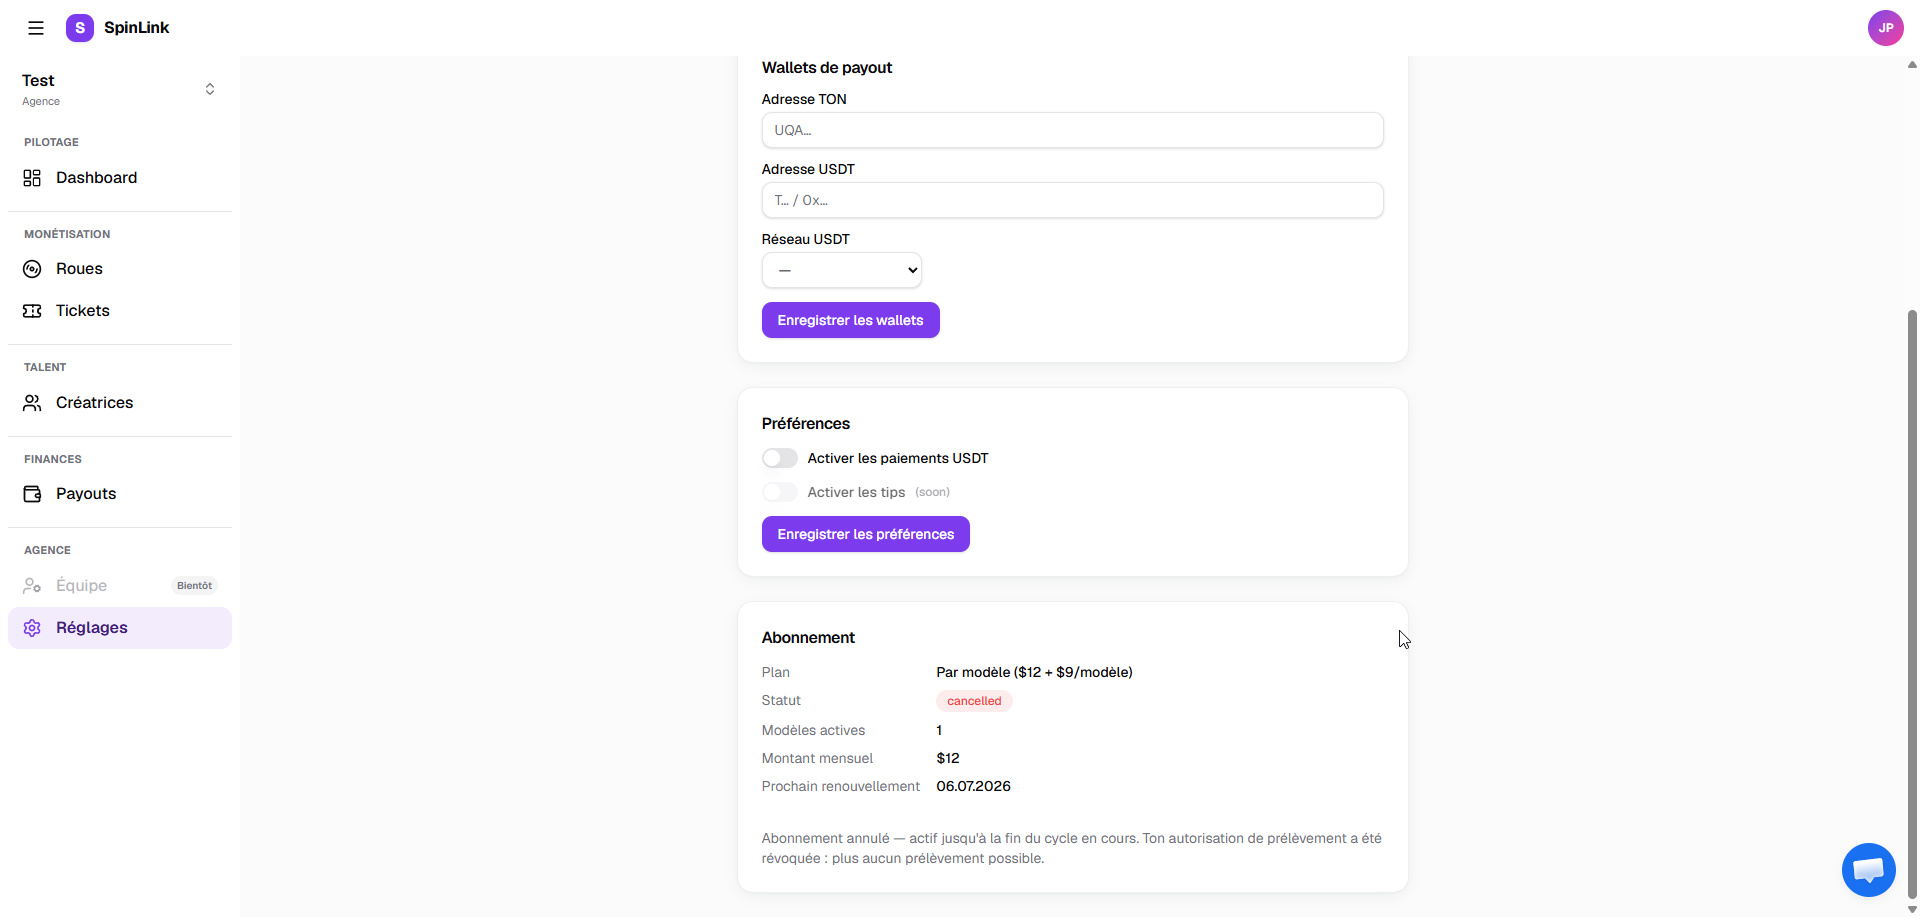Open the chat support bubble

click(1868, 870)
